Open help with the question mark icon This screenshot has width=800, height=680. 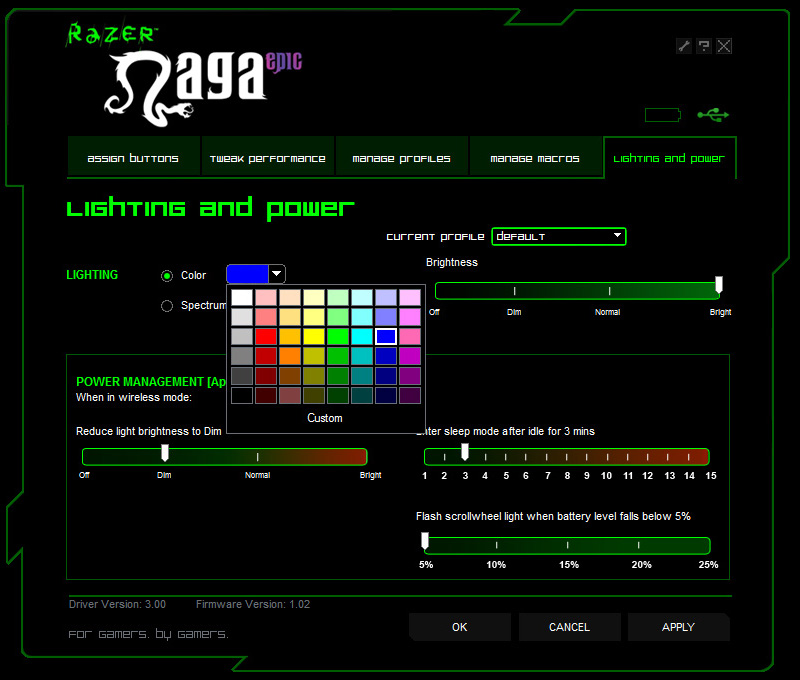click(x=704, y=46)
